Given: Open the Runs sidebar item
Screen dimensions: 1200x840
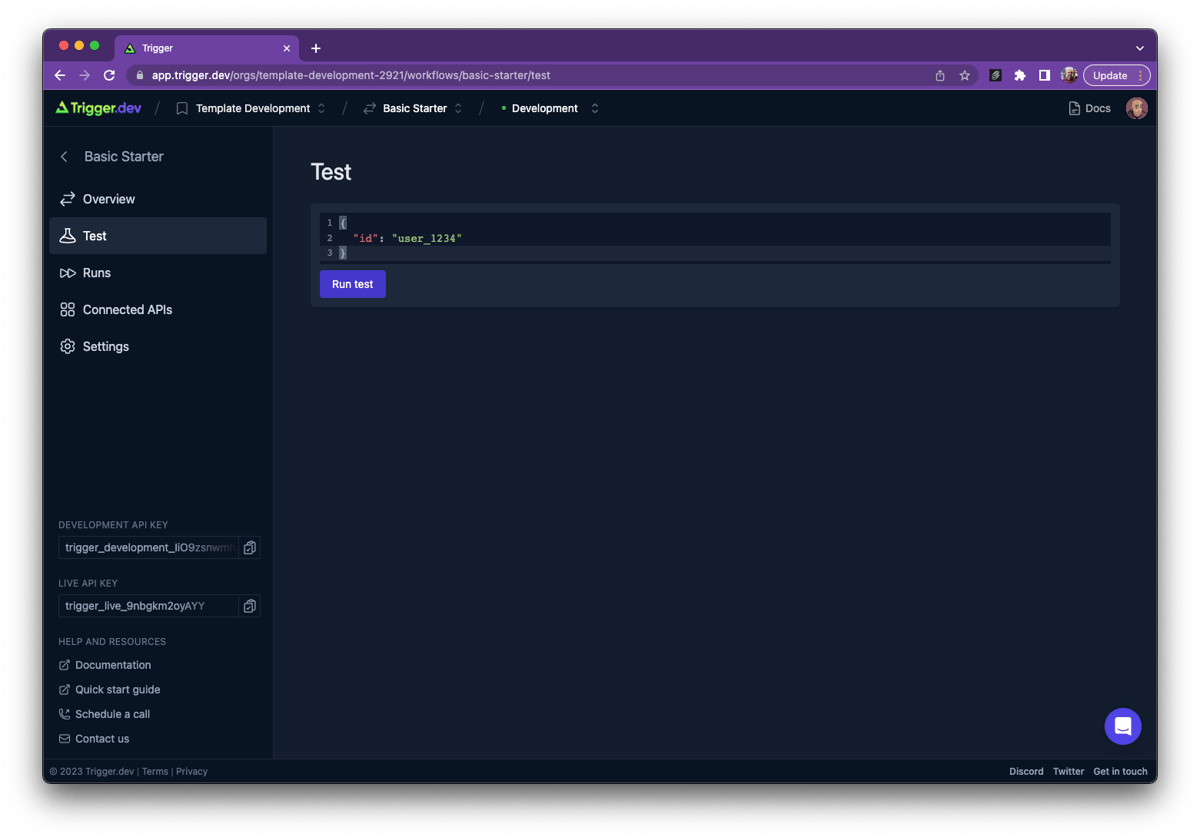Looking at the screenshot, I should tap(158, 273).
